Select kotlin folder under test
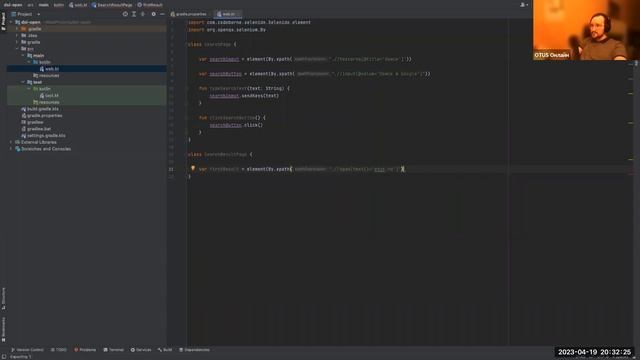Image resolution: width=640 pixels, height=360 pixels. (42, 89)
